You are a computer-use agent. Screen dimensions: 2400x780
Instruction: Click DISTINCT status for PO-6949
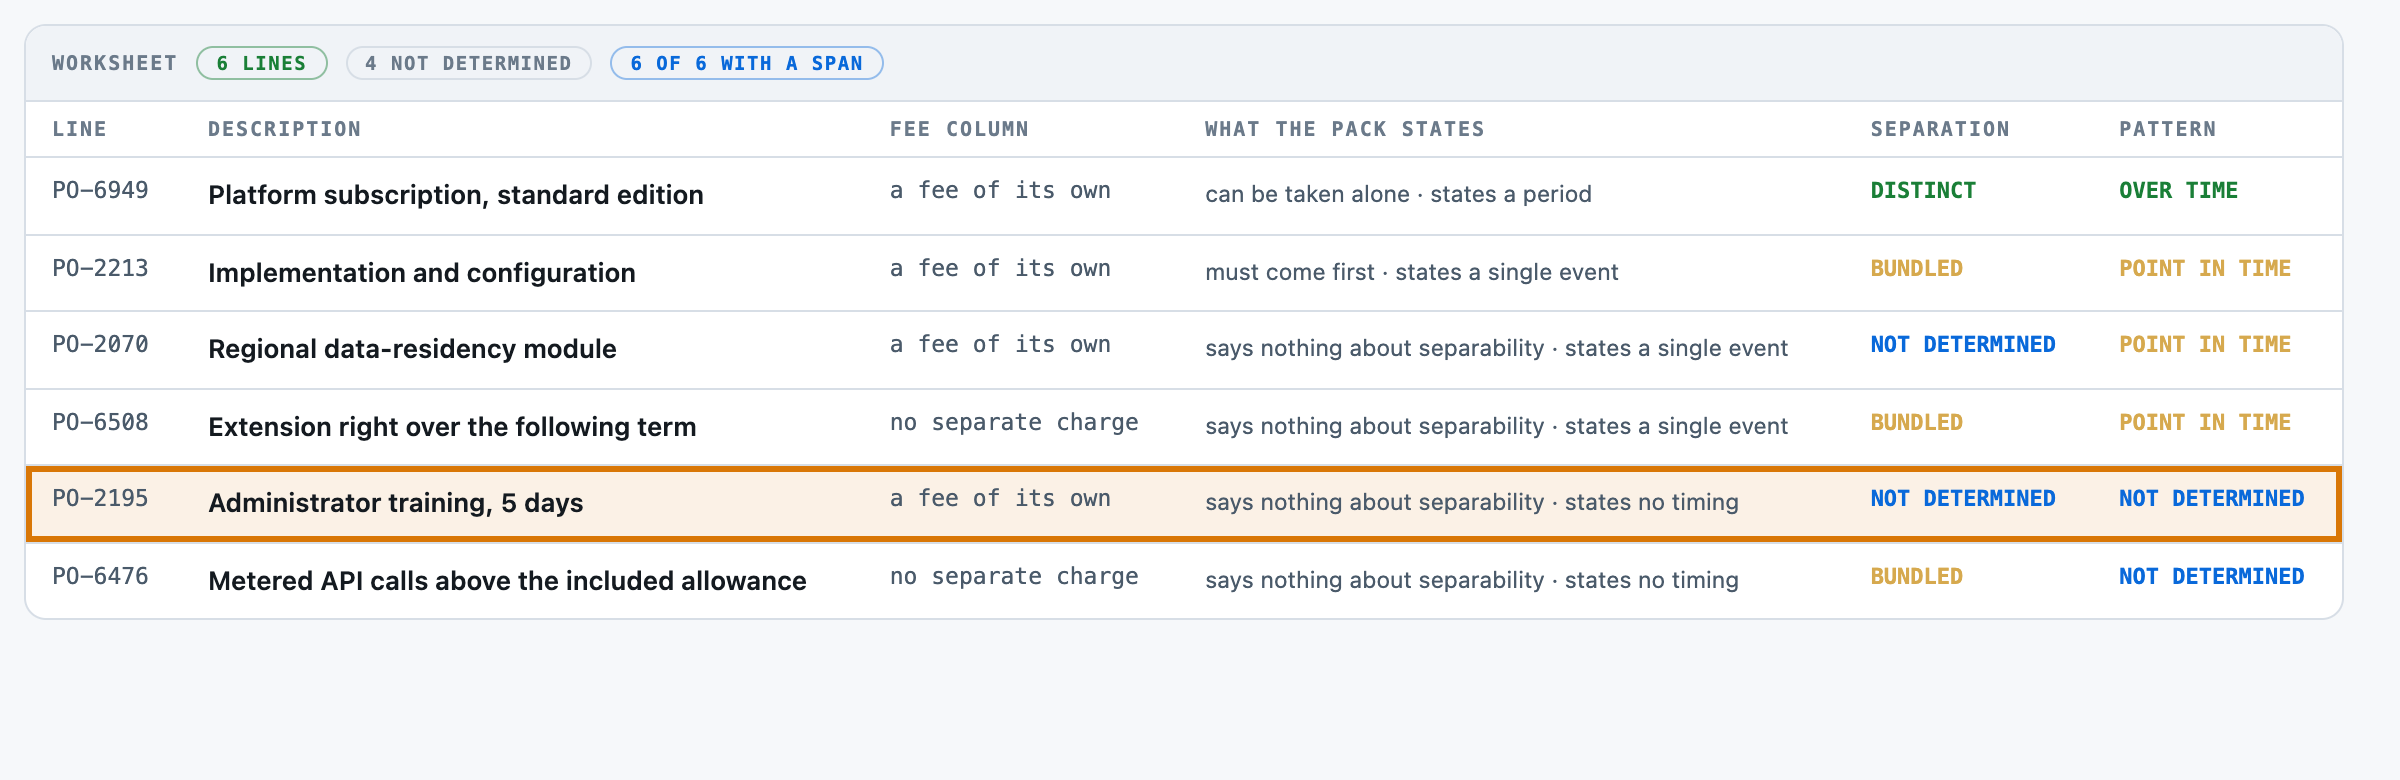tap(1923, 190)
